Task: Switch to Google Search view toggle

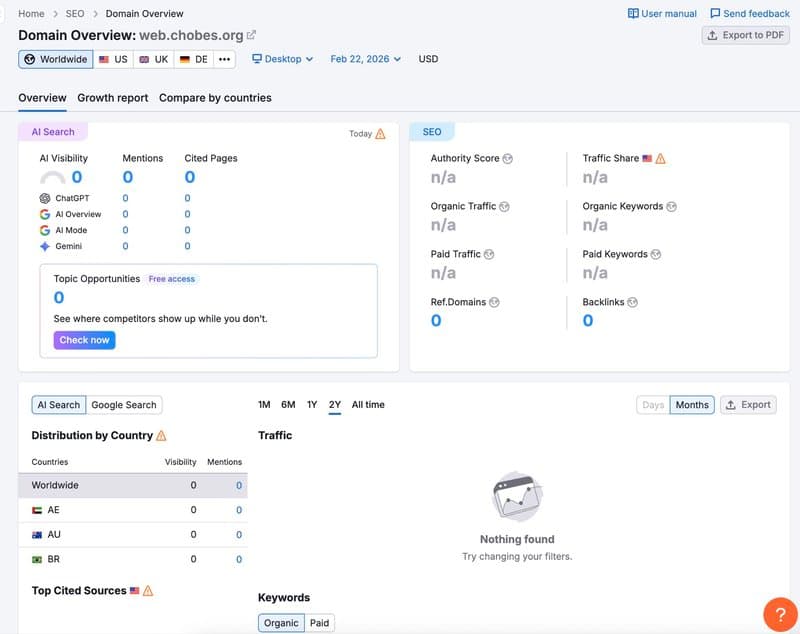Action: 124,405
